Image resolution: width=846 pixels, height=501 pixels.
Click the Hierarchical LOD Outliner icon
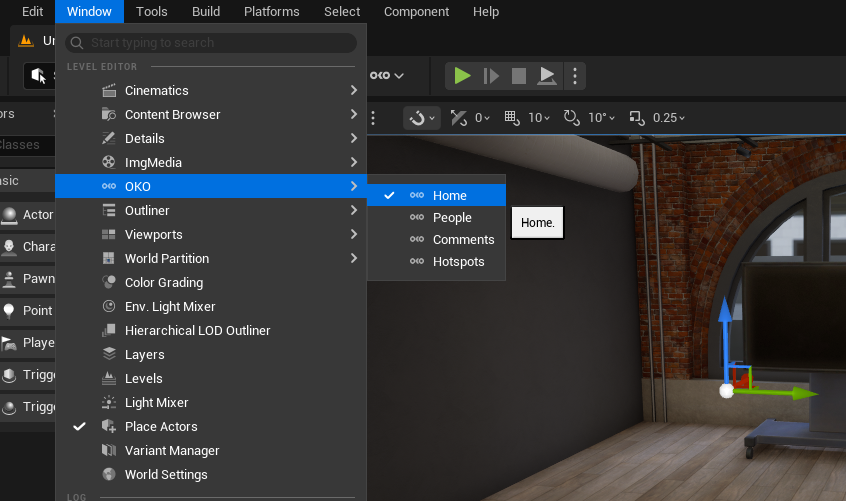click(x=109, y=330)
